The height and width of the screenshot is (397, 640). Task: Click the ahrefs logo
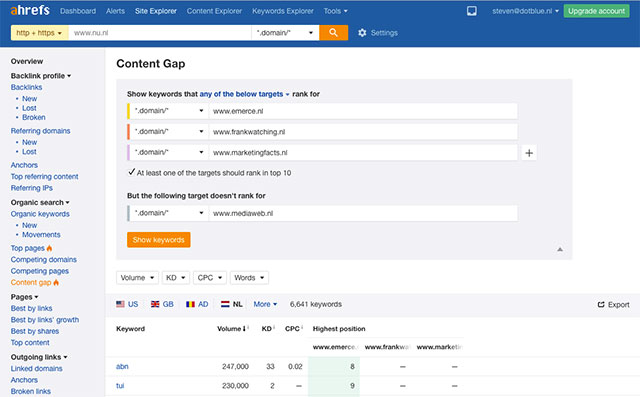(30, 10)
